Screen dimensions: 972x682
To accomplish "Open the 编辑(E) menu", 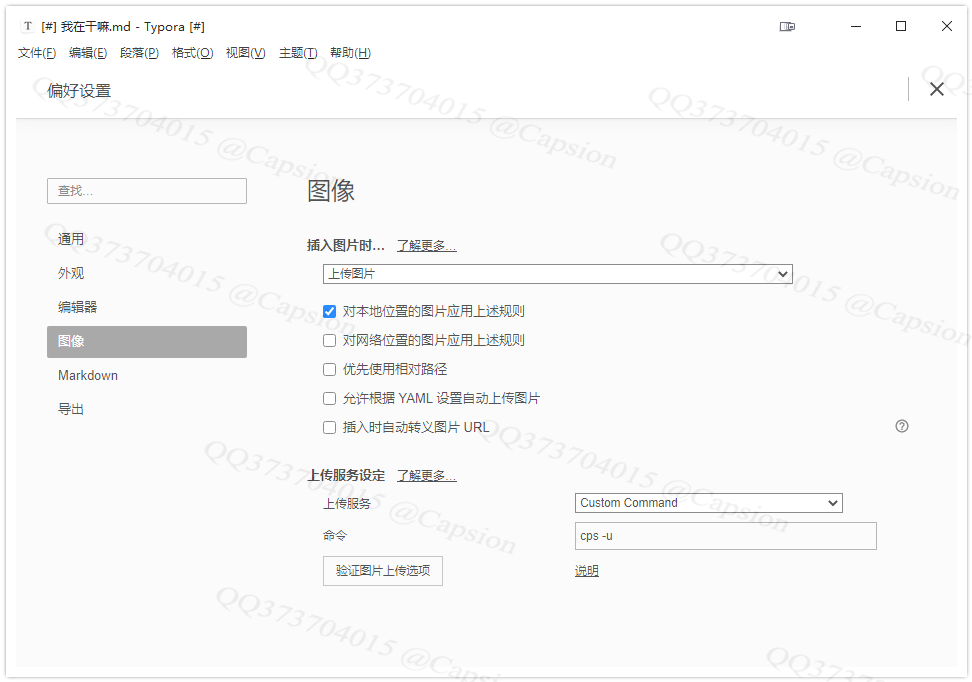I will 87,53.
